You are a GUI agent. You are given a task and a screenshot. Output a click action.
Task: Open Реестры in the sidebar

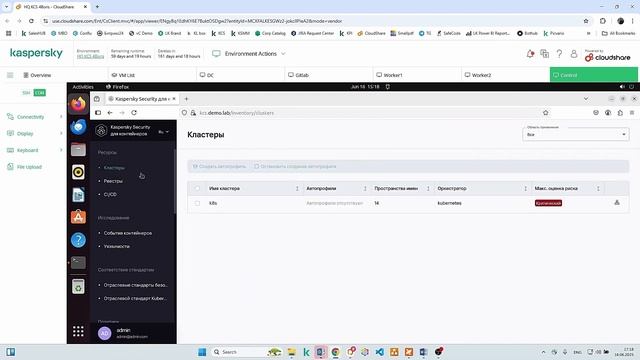113,181
